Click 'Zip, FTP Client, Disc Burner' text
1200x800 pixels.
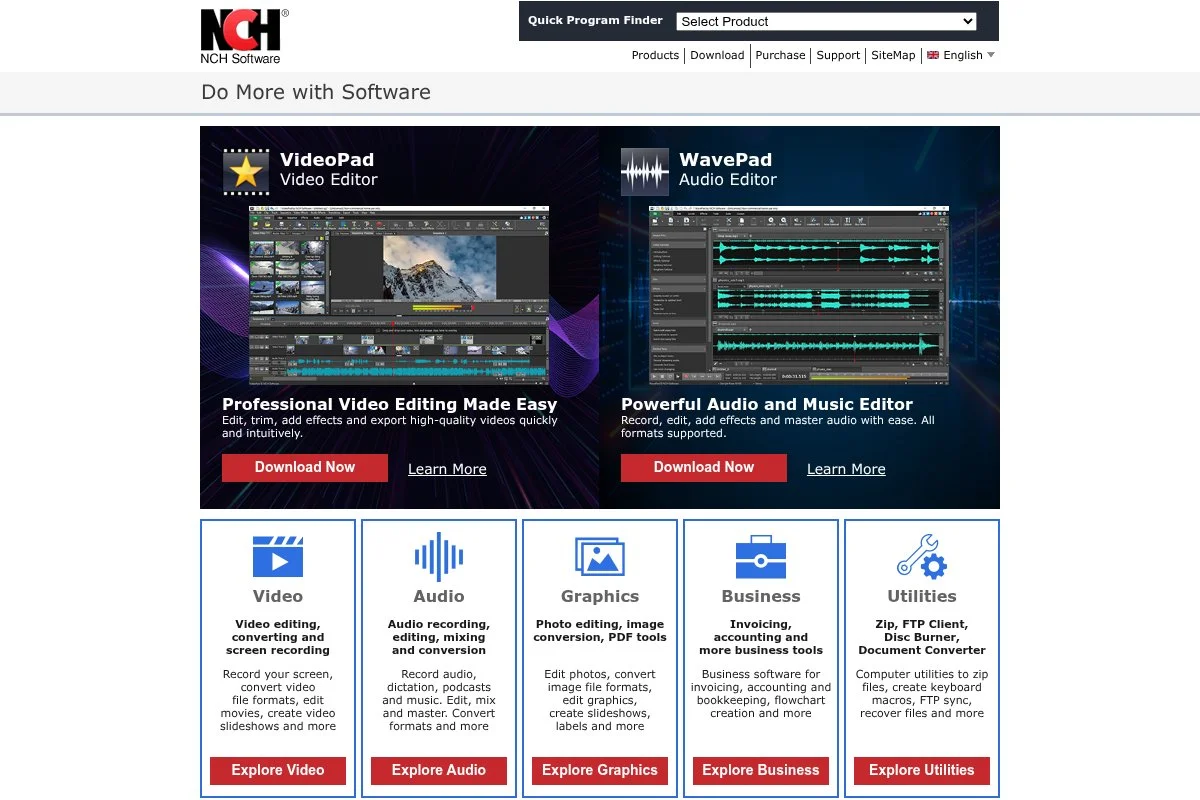pos(922,631)
